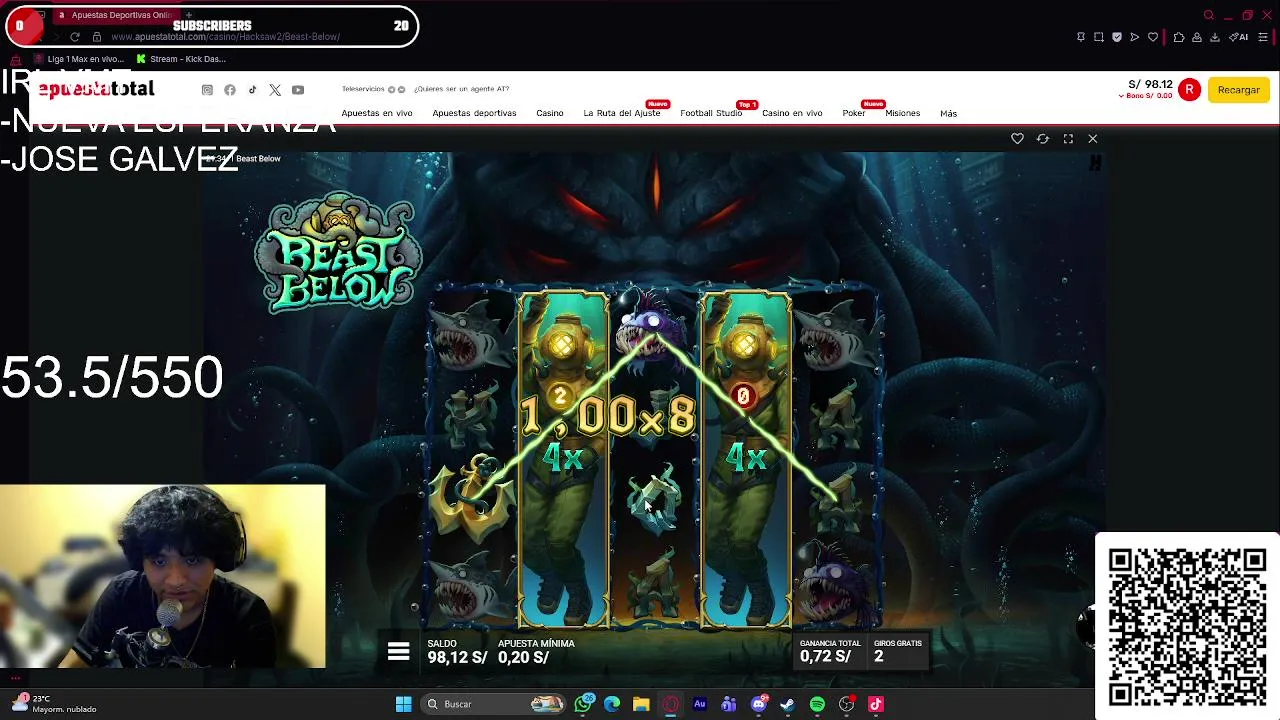Open Apuestas en vivo menu item
Viewport: 1280px width, 720px height.
[x=377, y=113]
